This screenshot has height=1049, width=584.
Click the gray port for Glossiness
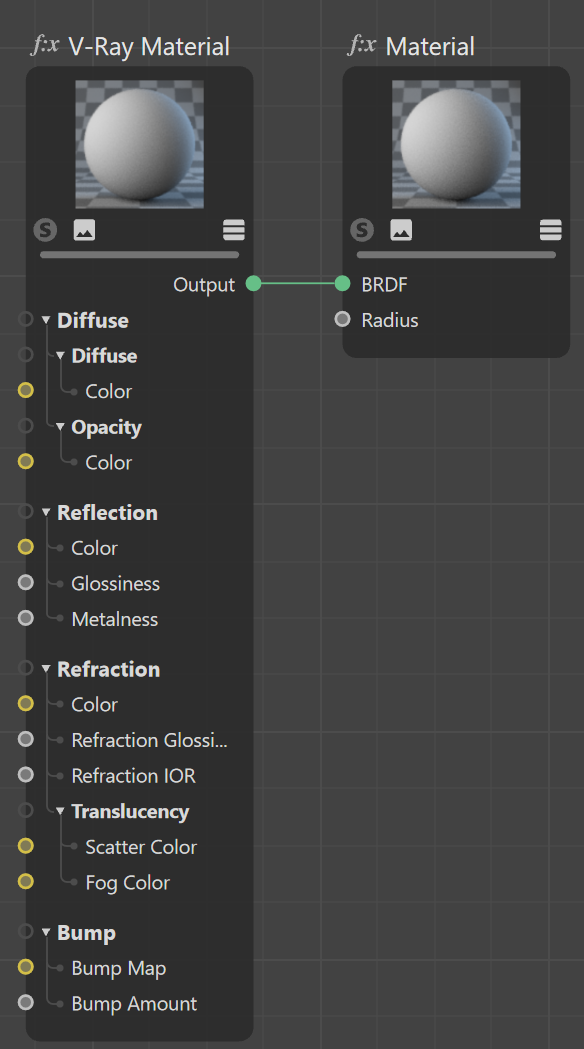pyautogui.click(x=25, y=583)
